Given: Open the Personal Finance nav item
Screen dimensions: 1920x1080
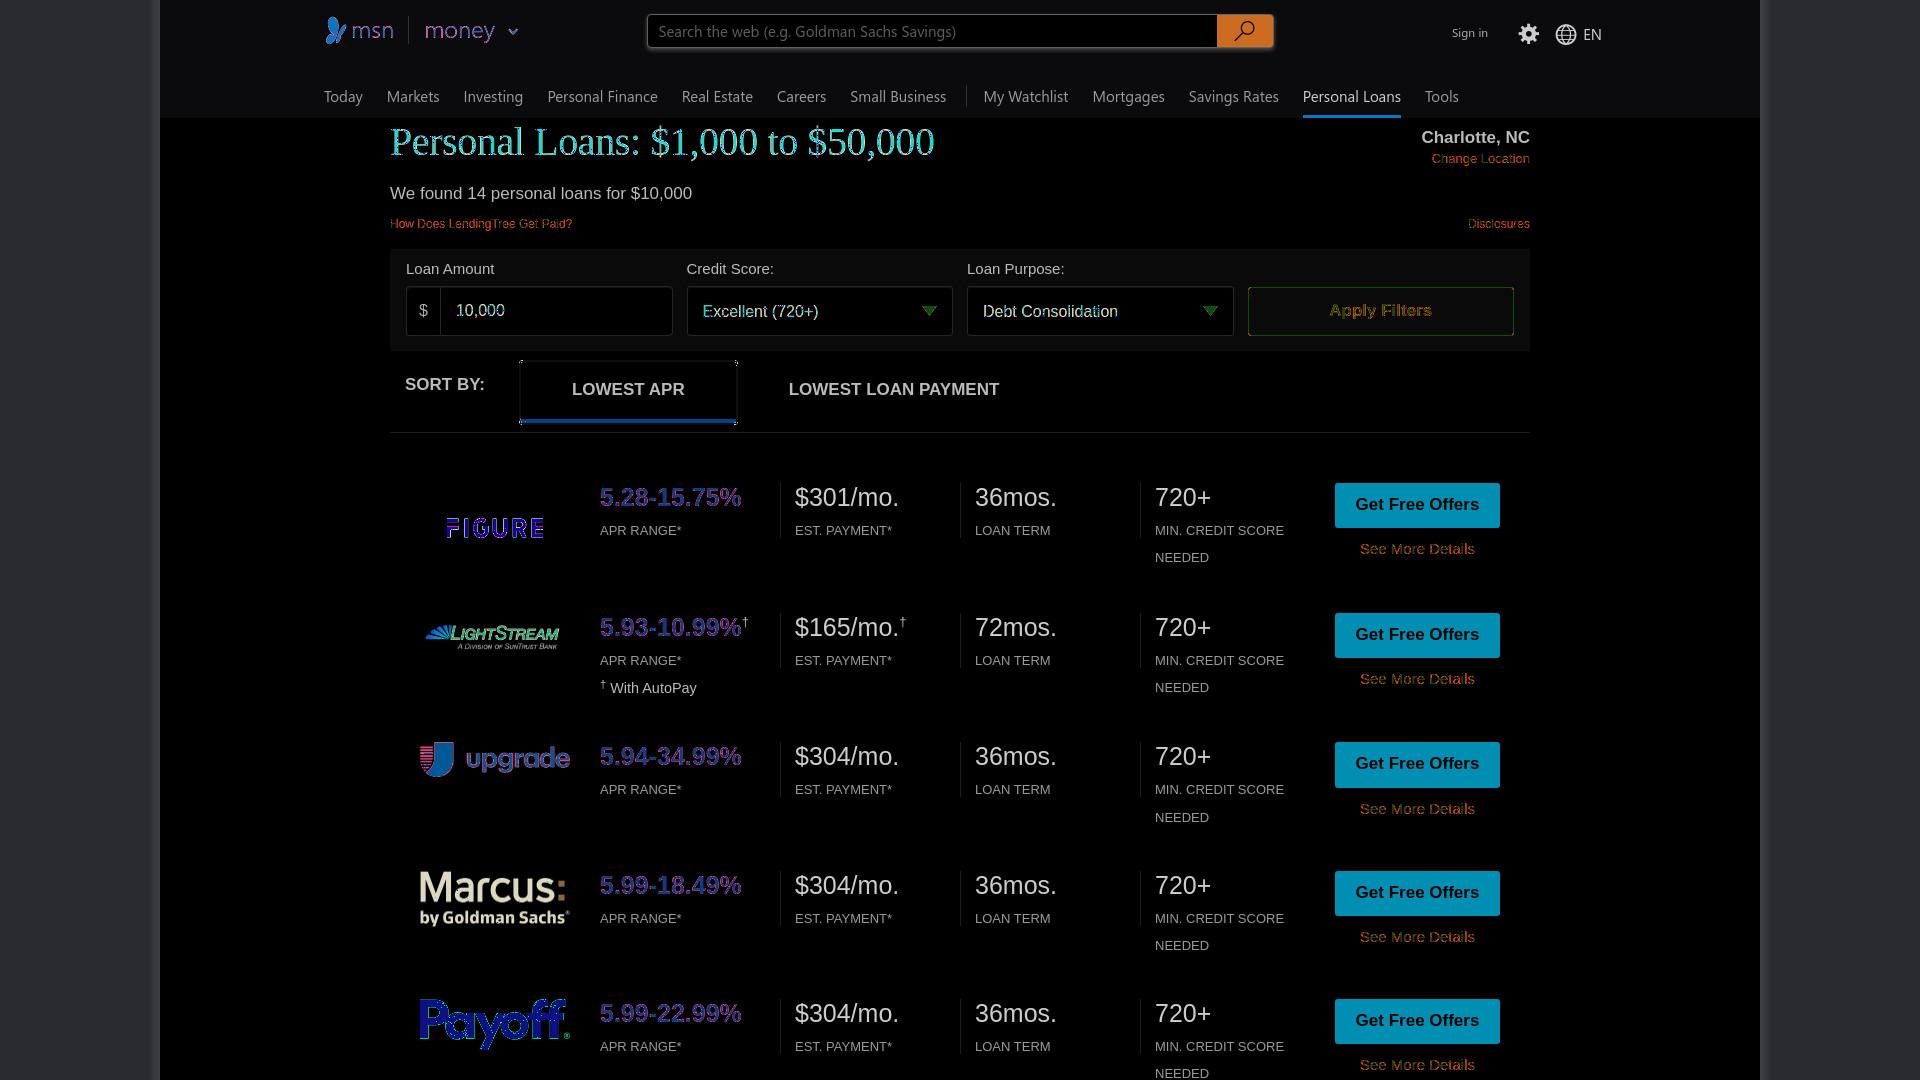Looking at the screenshot, I should pyautogui.click(x=602, y=97).
